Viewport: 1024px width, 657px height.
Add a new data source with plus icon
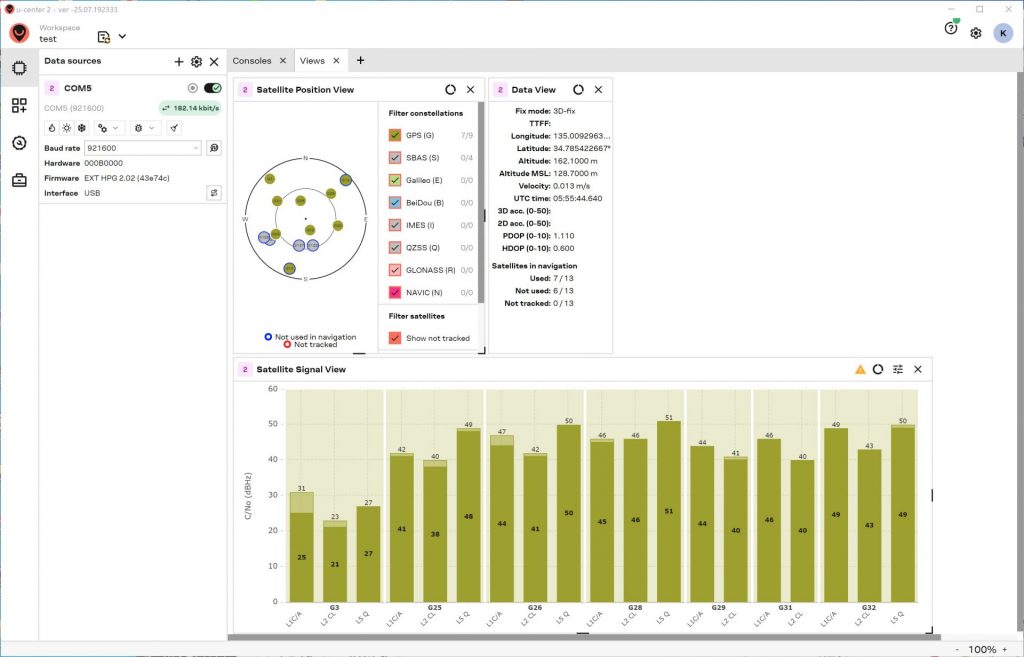point(179,62)
